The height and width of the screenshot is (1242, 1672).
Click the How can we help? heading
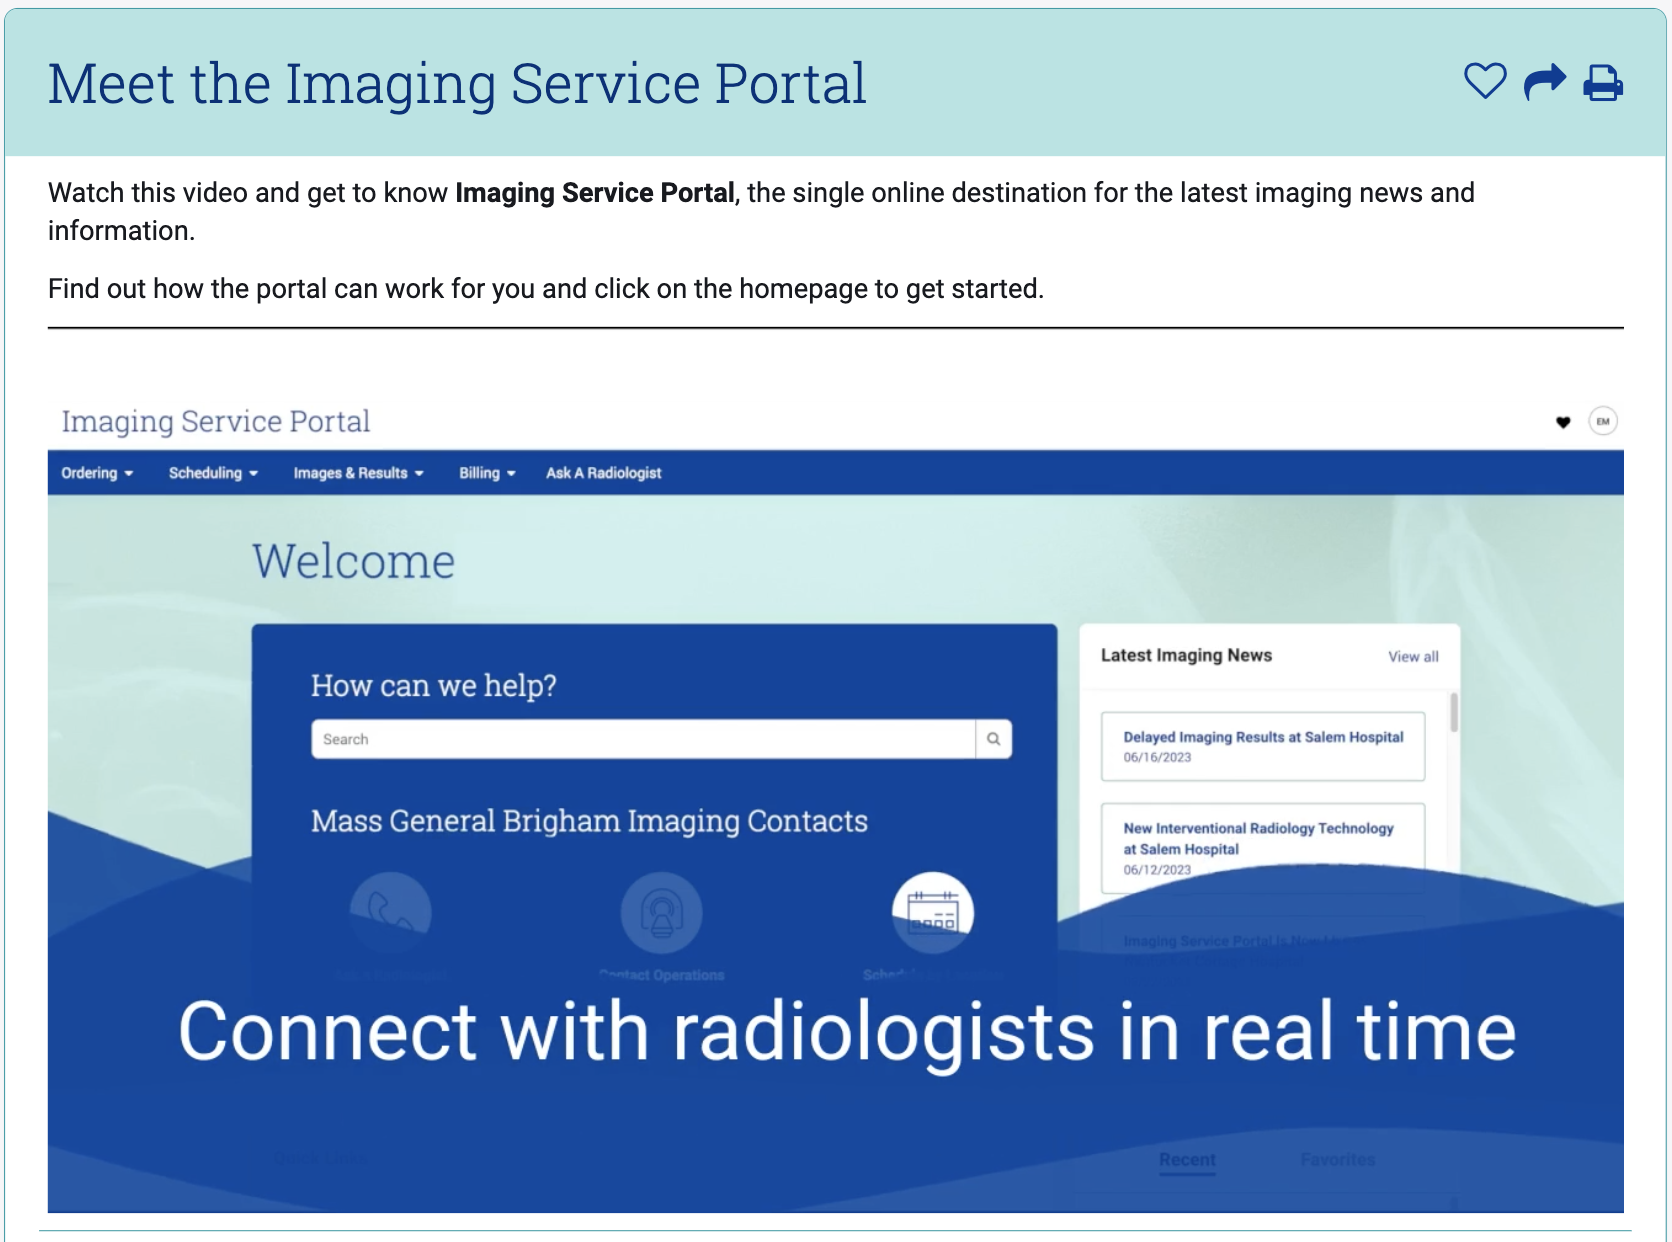(433, 686)
